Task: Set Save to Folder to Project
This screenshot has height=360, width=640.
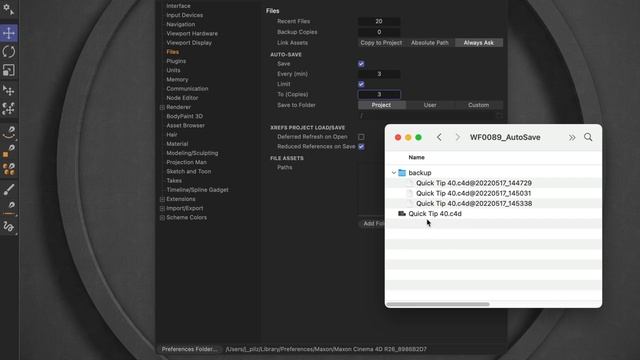Action: pos(381,105)
